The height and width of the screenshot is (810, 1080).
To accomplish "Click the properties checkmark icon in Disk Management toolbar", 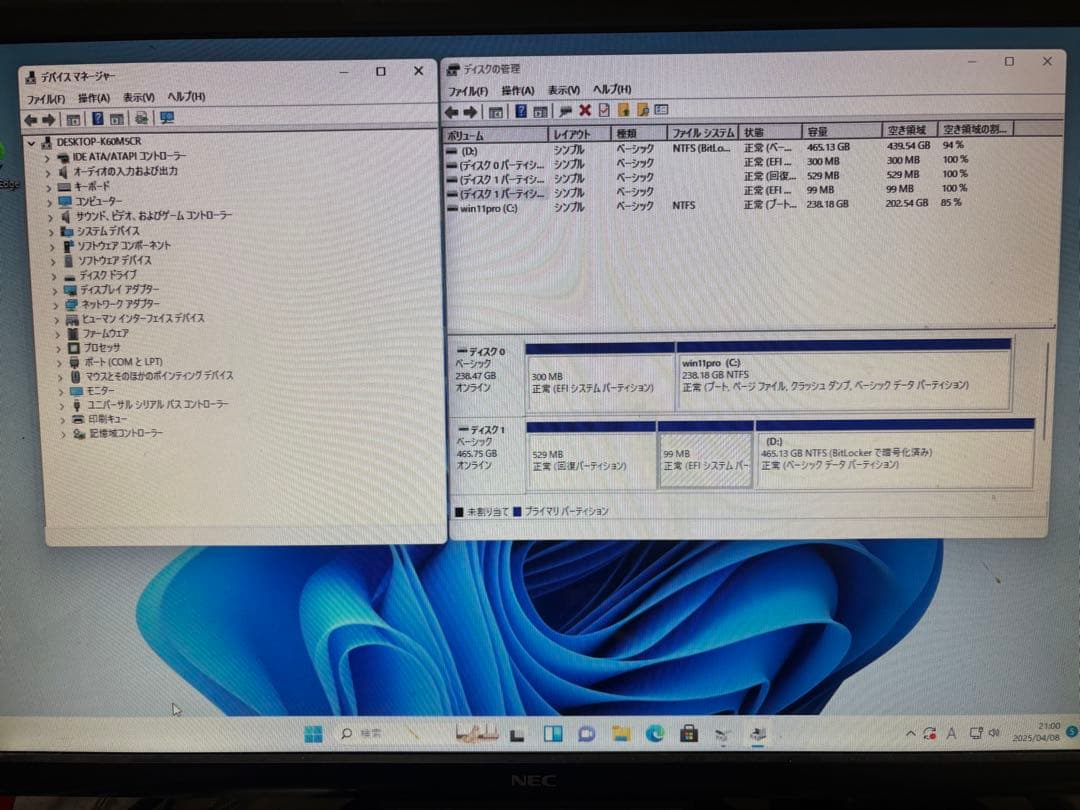I will coord(606,111).
